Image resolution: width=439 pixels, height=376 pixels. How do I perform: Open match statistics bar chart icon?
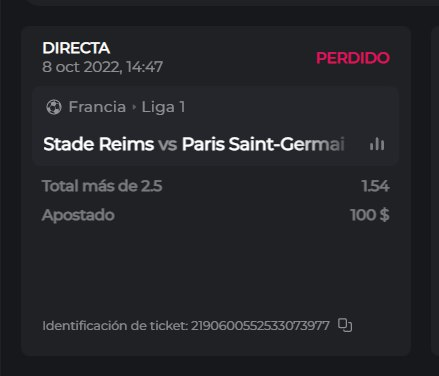tap(377, 144)
